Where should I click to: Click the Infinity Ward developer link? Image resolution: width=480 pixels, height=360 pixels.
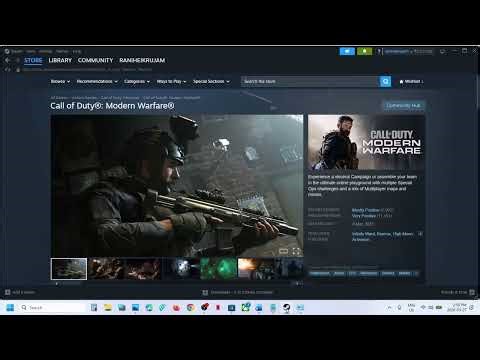(x=363, y=234)
